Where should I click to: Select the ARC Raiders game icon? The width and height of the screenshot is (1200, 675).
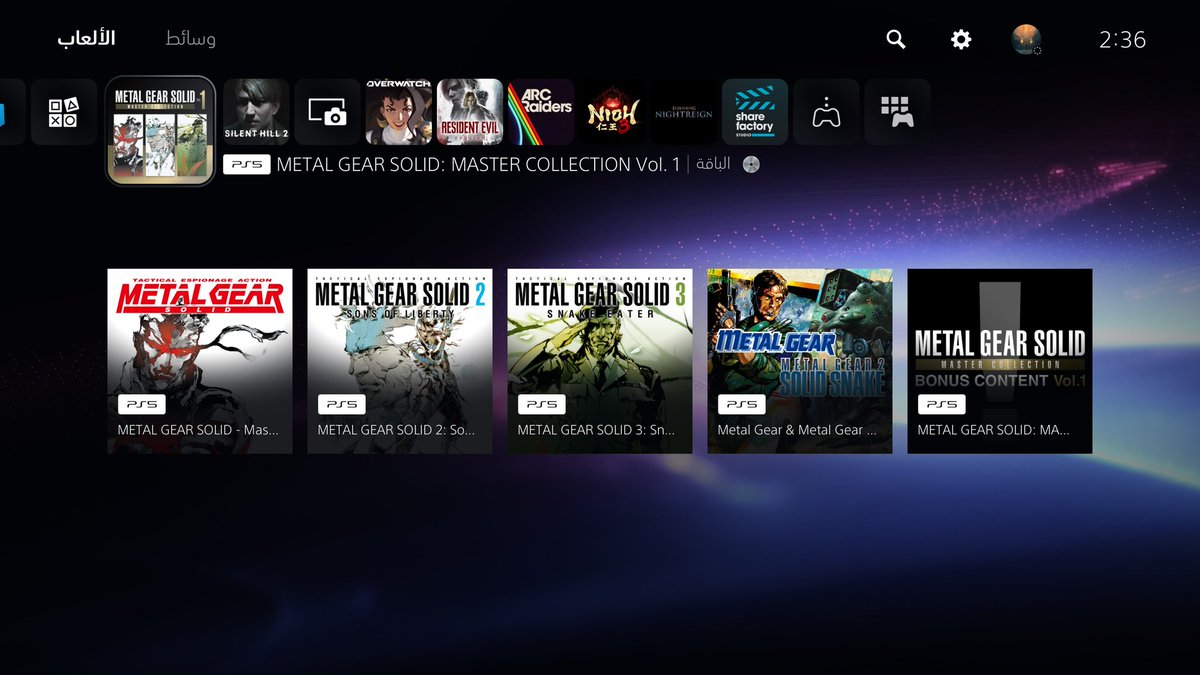(x=541, y=112)
